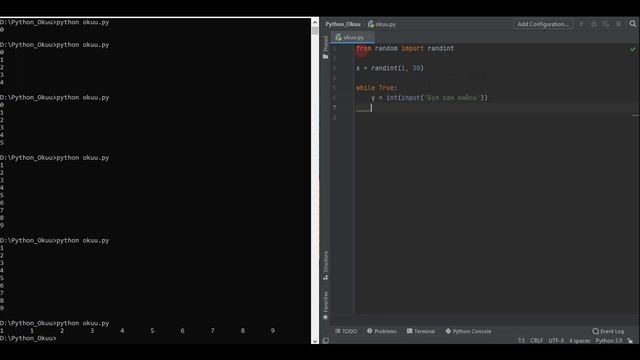Click the last command prompt line D:\Python_Okuu>

click(x=28, y=338)
